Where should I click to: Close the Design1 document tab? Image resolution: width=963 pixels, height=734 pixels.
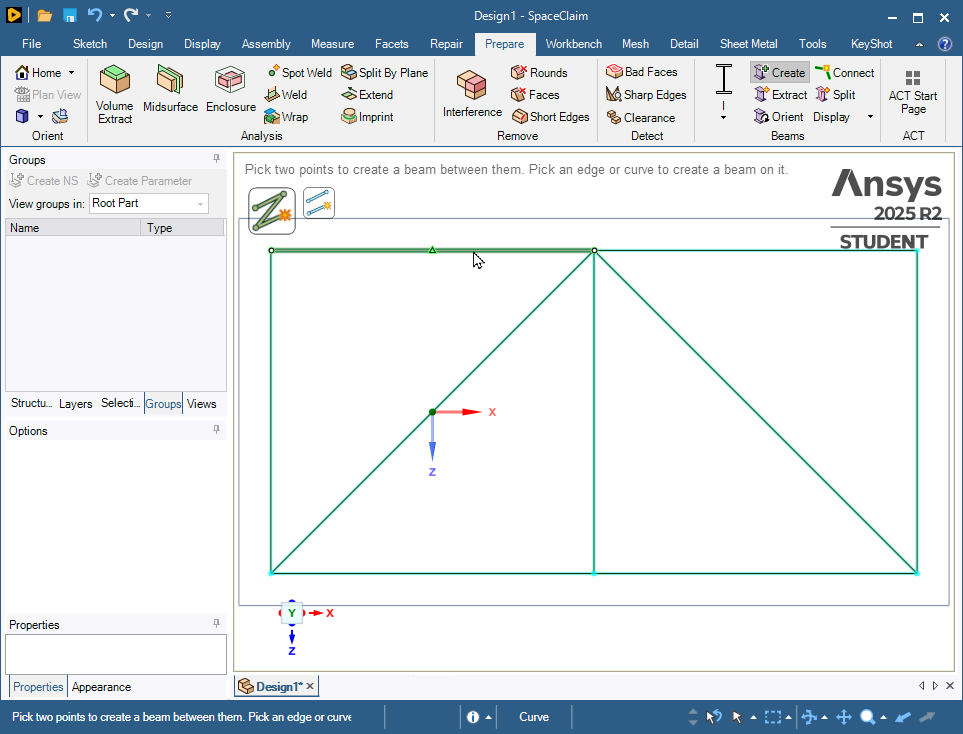point(310,686)
